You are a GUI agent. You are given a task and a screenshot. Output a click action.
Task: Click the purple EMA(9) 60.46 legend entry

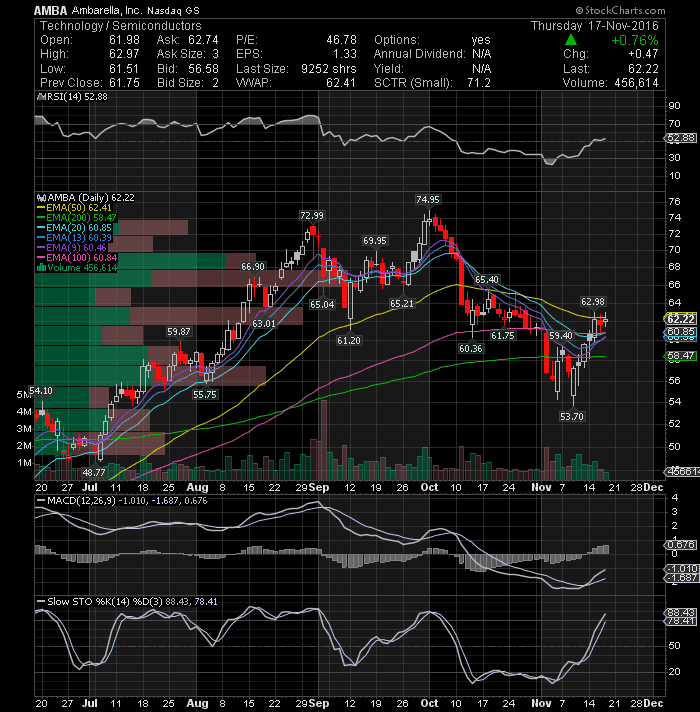click(72, 248)
